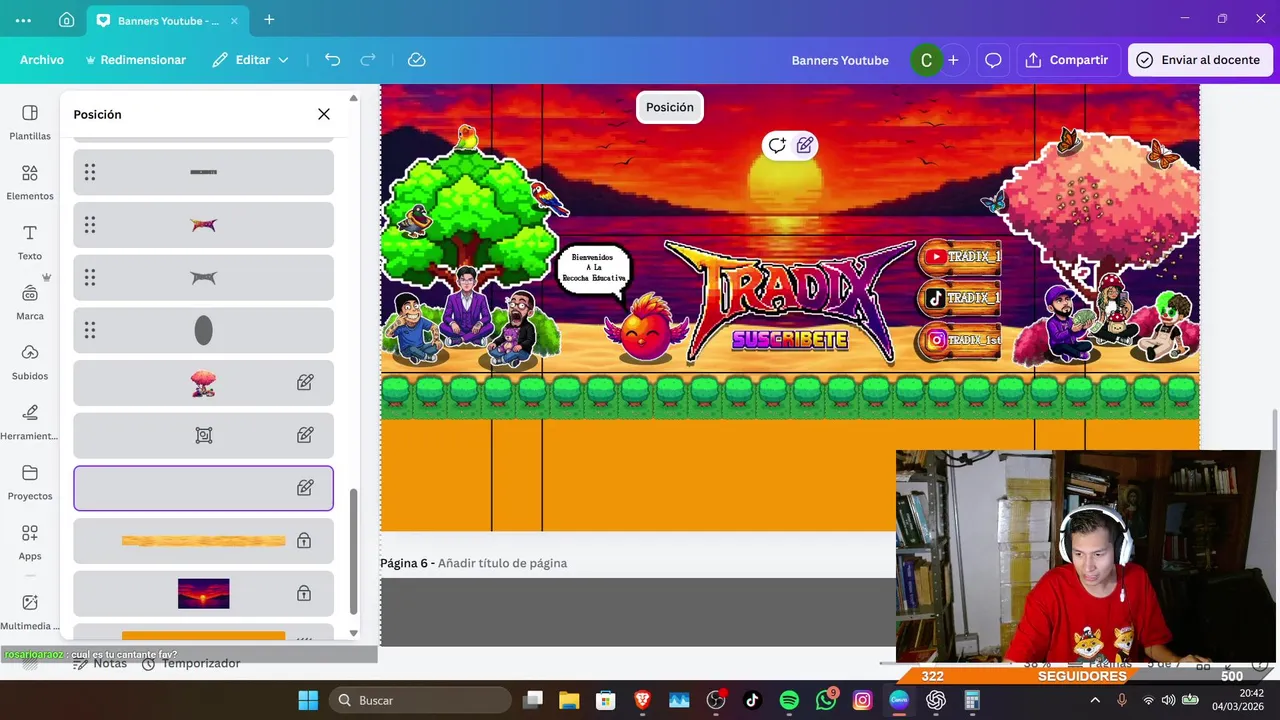Click the floating edit pencil icon on canvas

click(x=805, y=146)
